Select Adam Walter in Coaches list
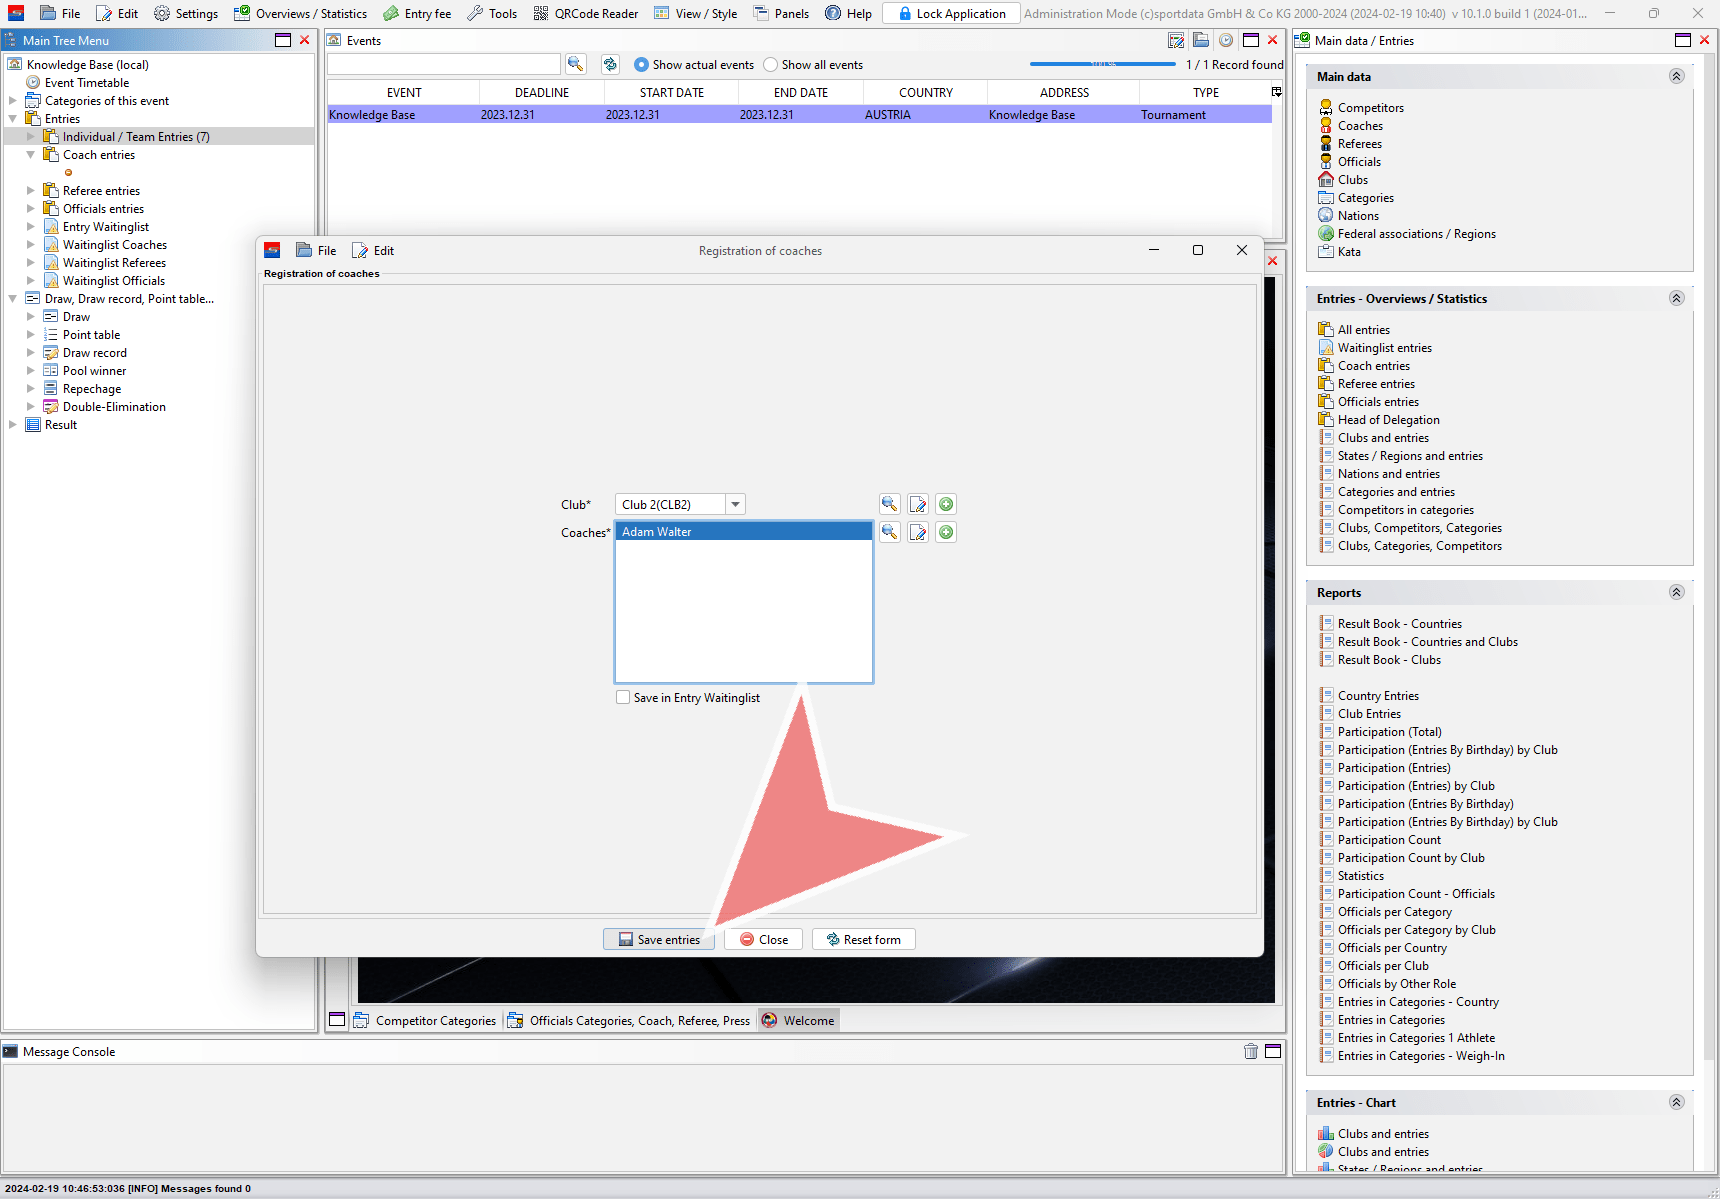 click(743, 532)
